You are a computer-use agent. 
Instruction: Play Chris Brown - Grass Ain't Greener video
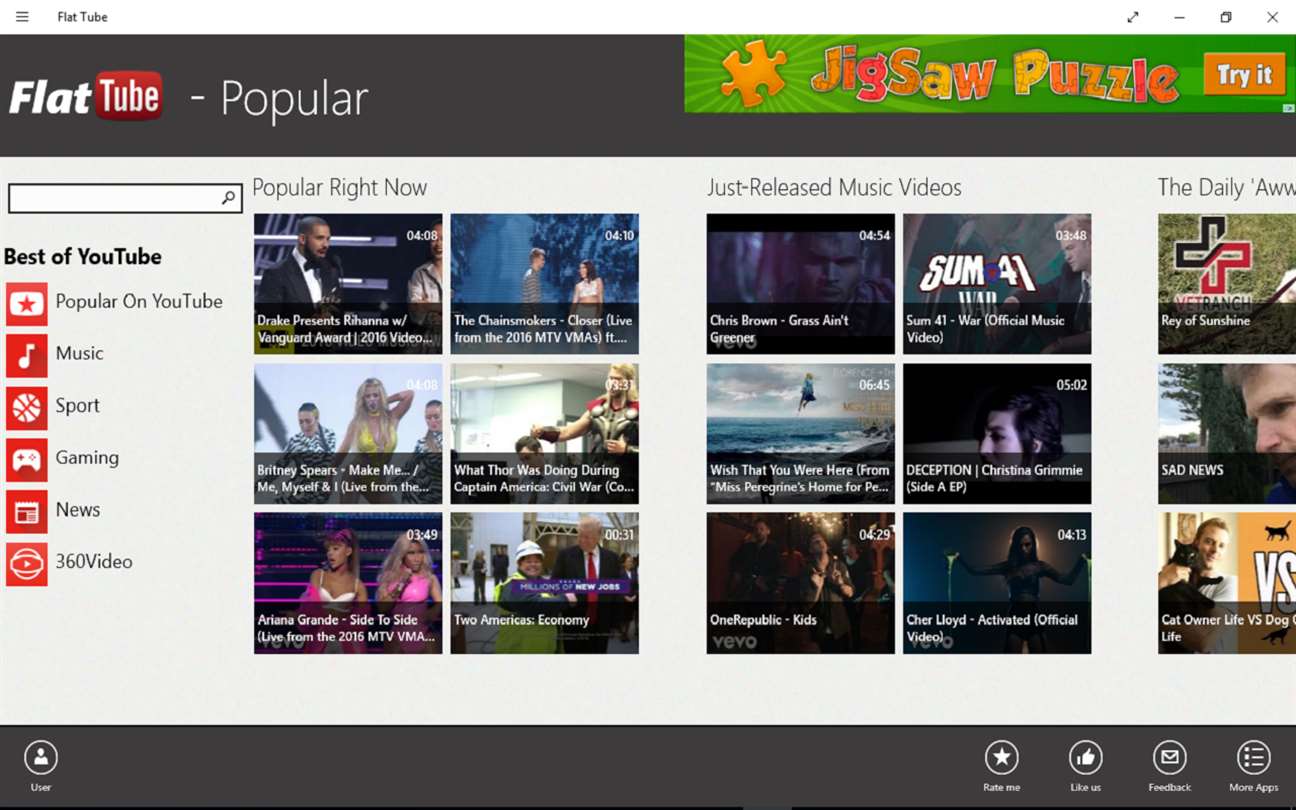(x=800, y=284)
